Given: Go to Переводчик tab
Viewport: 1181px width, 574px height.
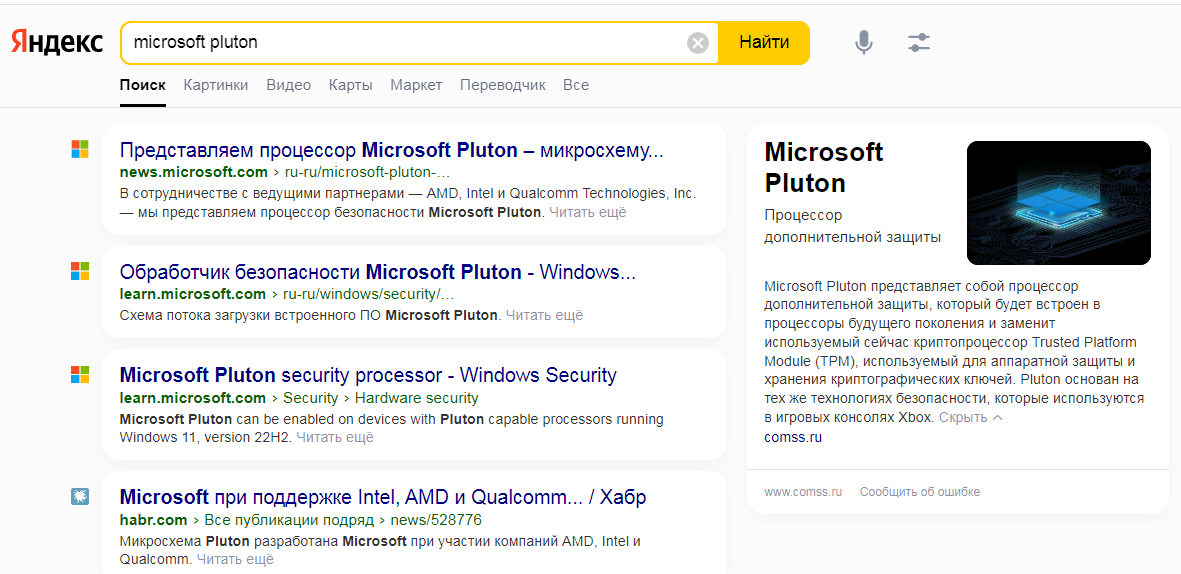Looking at the screenshot, I should click(x=503, y=85).
